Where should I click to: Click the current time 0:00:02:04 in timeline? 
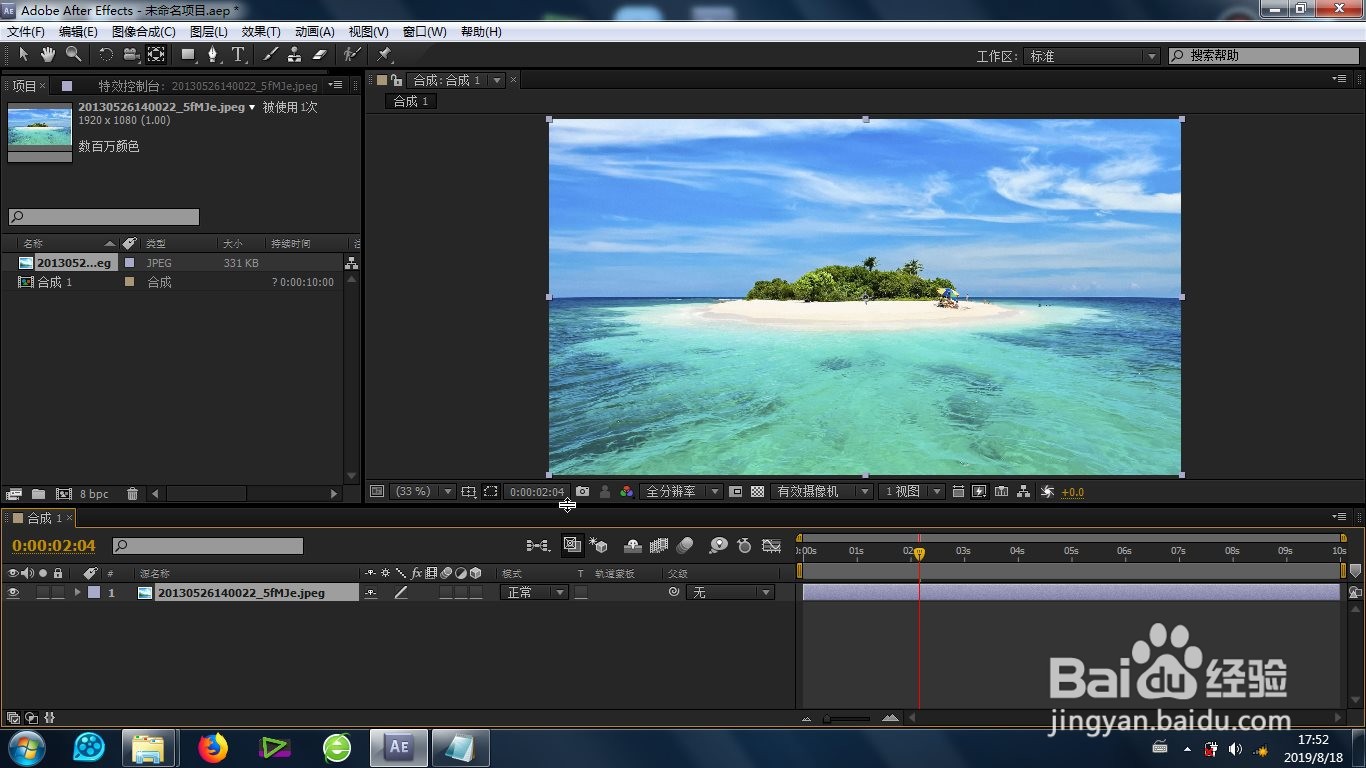click(53, 545)
